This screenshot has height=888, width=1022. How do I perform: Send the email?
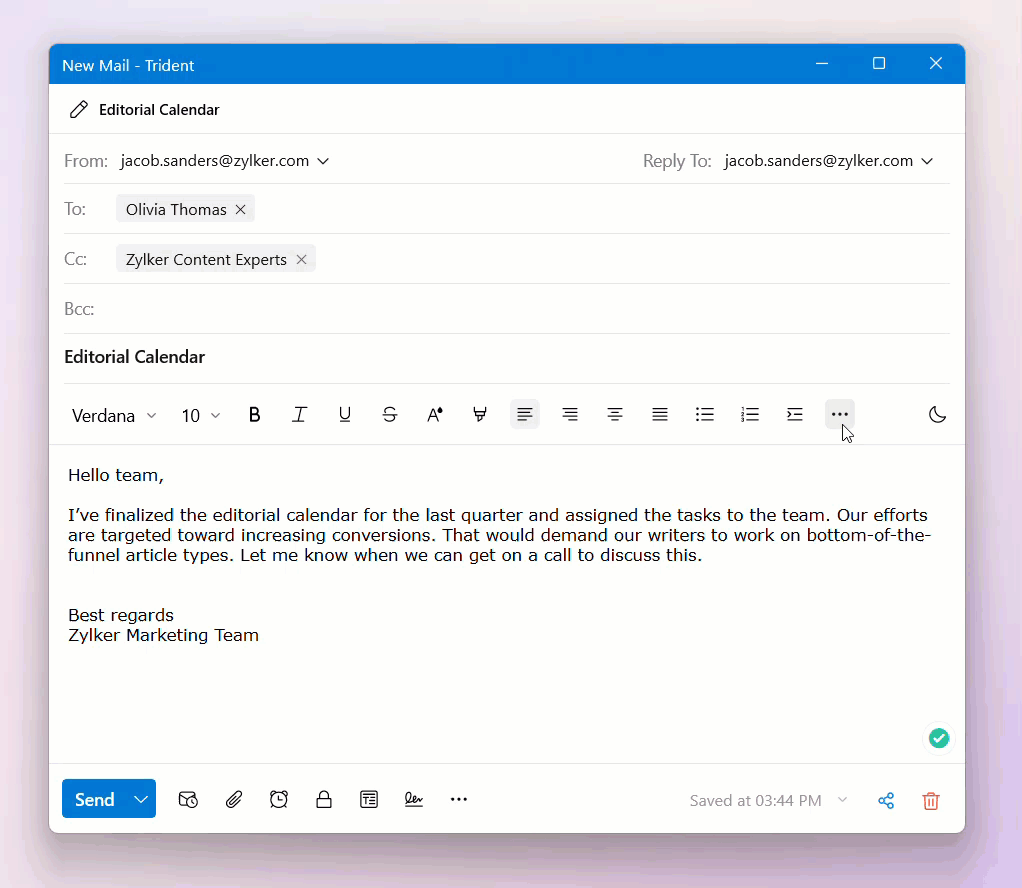95,799
